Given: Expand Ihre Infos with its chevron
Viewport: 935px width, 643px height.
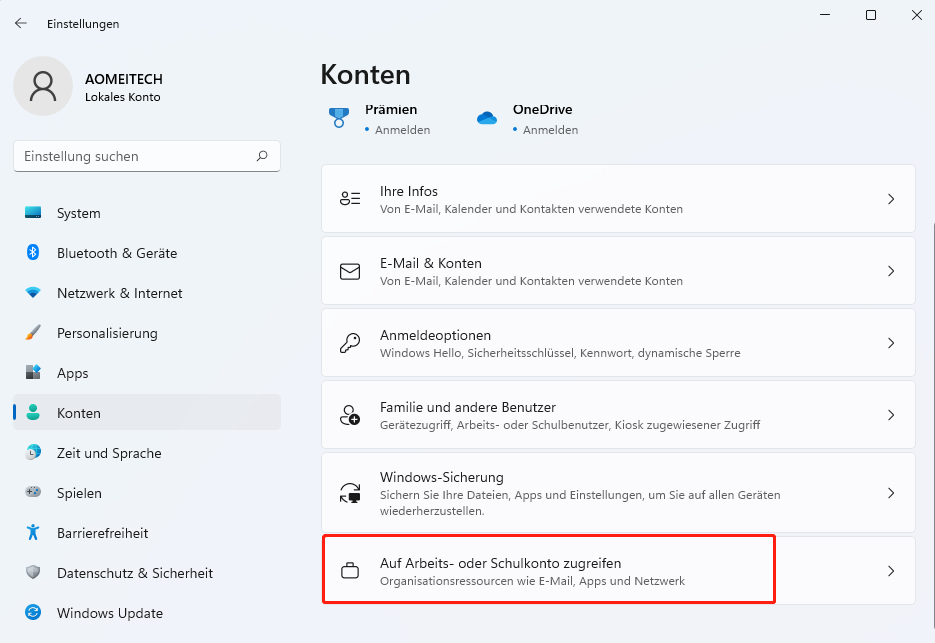Looking at the screenshot, I should pyautogui.click(x=890, y=199).
